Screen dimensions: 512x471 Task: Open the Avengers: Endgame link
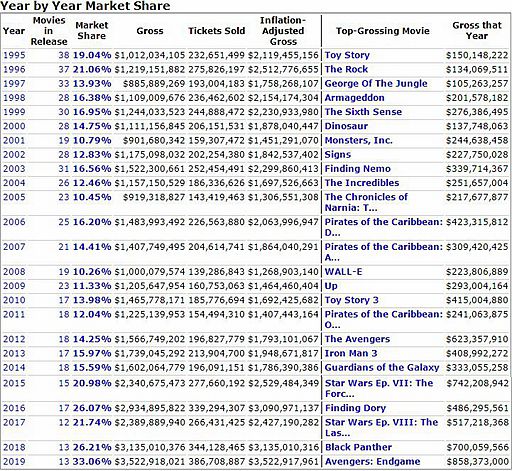(372, 462)
